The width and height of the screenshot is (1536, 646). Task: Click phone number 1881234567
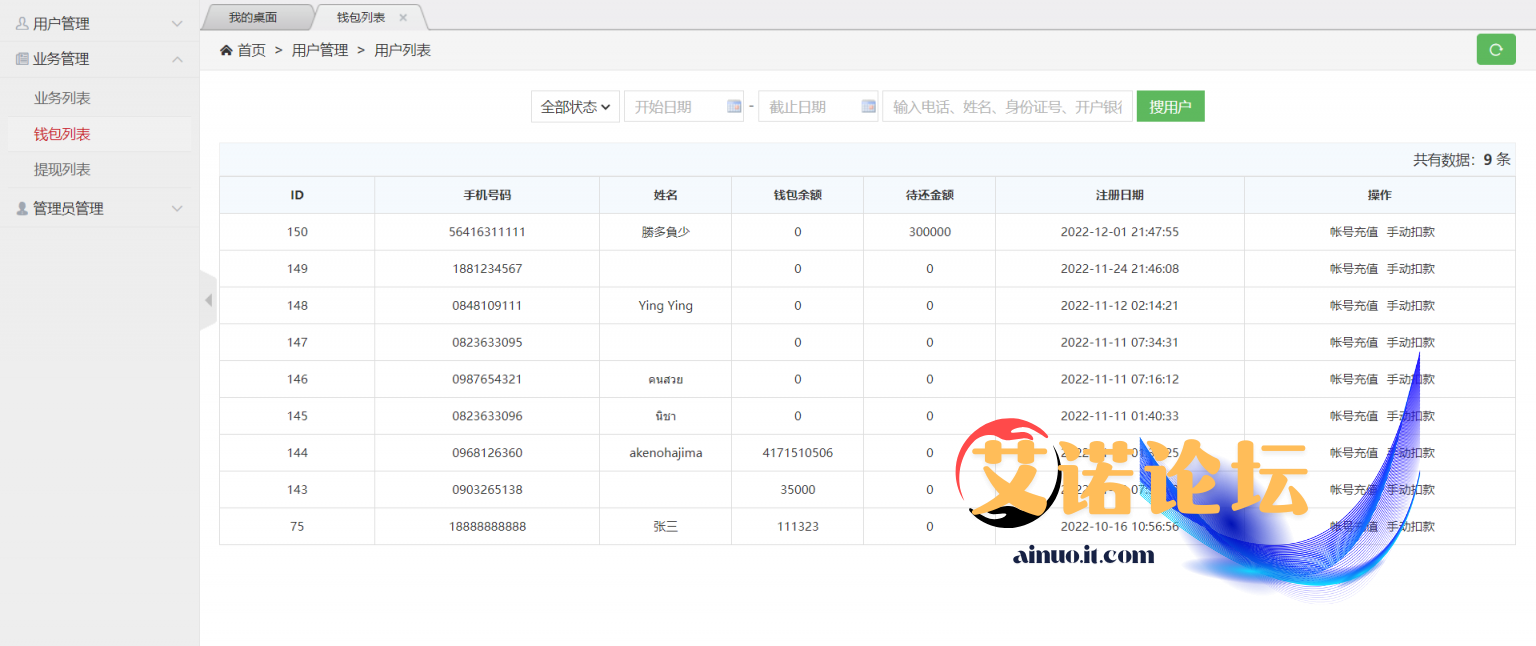487,269
